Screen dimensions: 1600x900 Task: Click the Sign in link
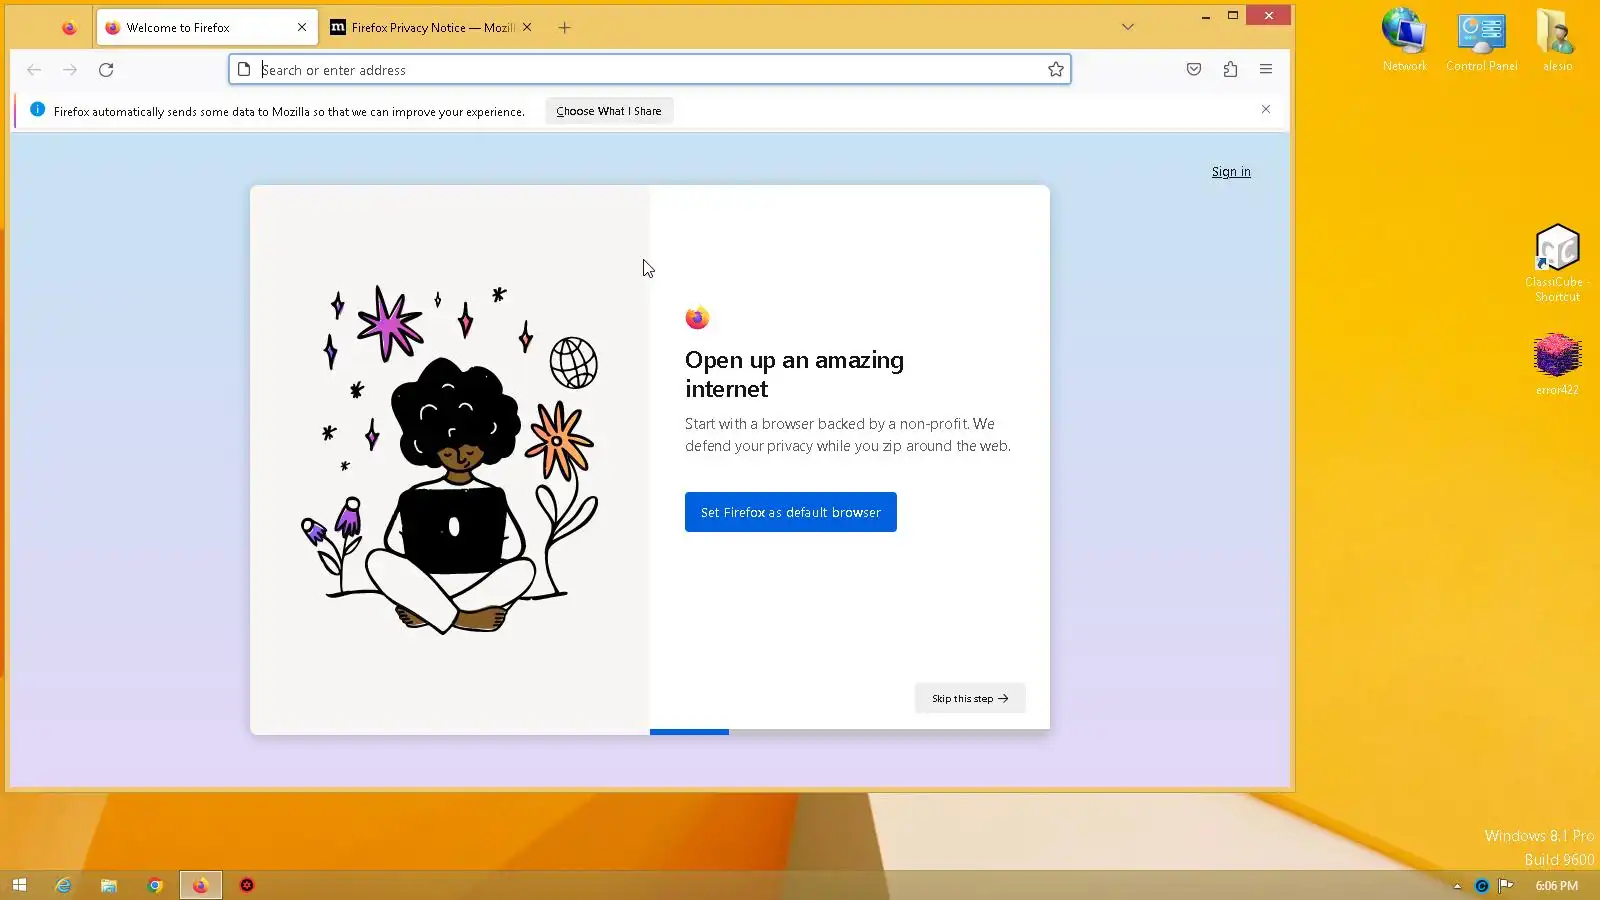(x=1231, y=172)
